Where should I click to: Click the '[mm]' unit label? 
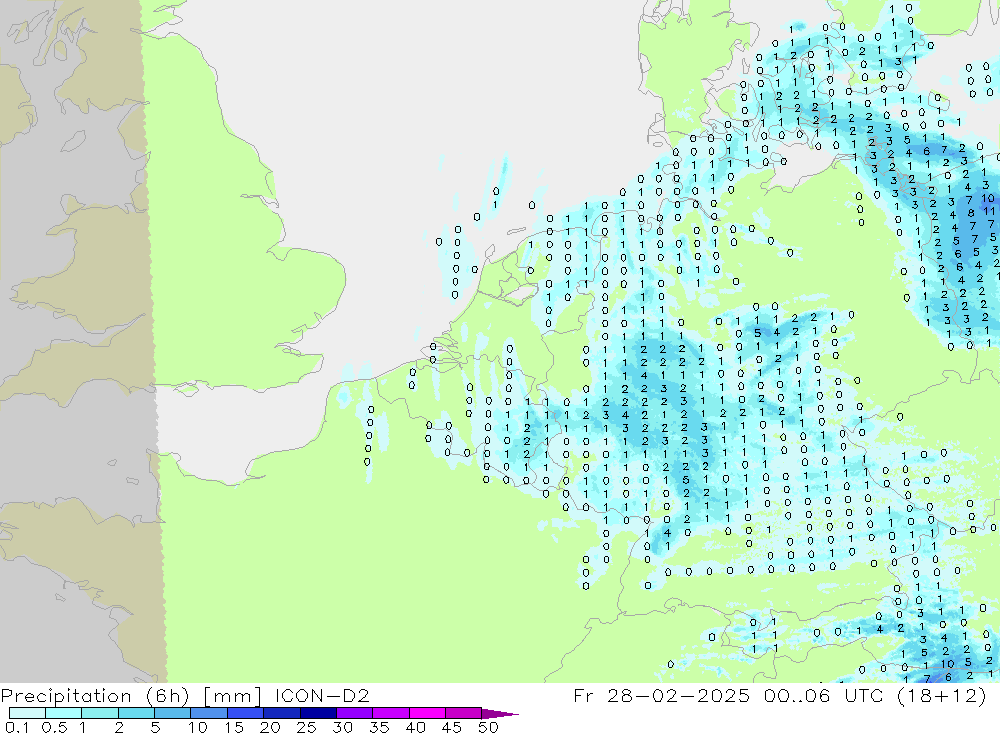232,695
